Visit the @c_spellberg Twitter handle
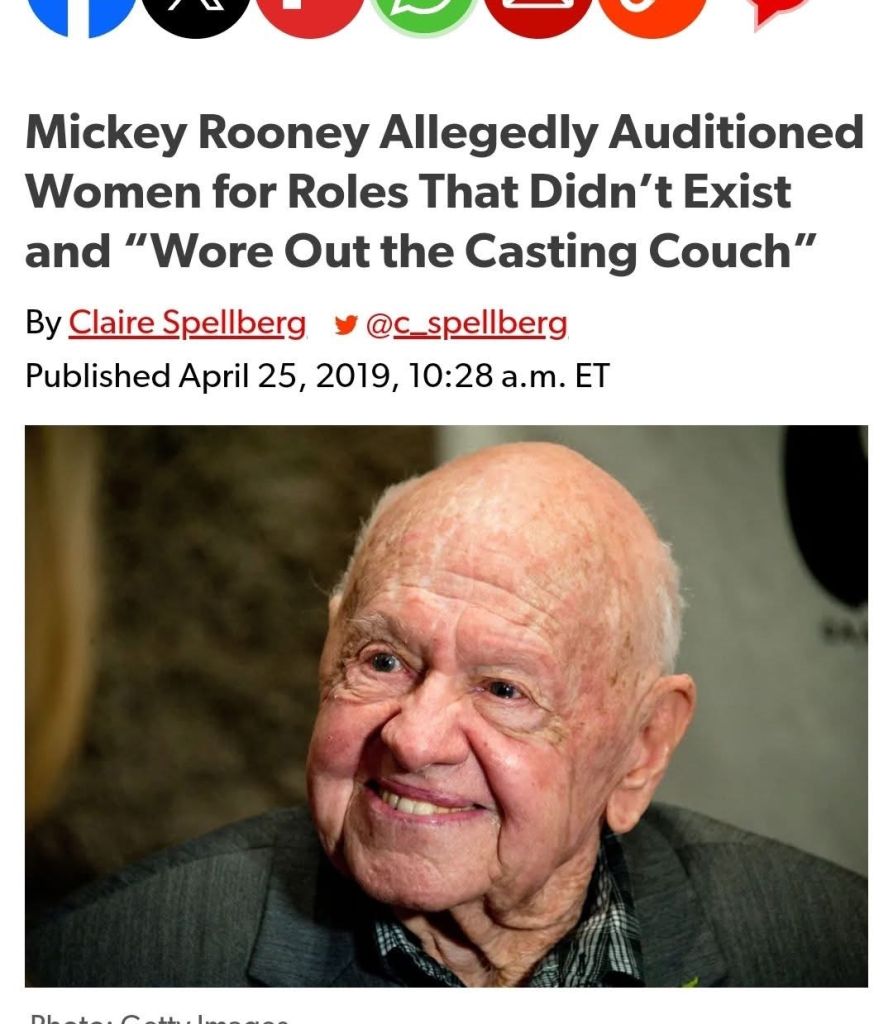The width and height of the screenshot is (893, 1024). point(467,323)
